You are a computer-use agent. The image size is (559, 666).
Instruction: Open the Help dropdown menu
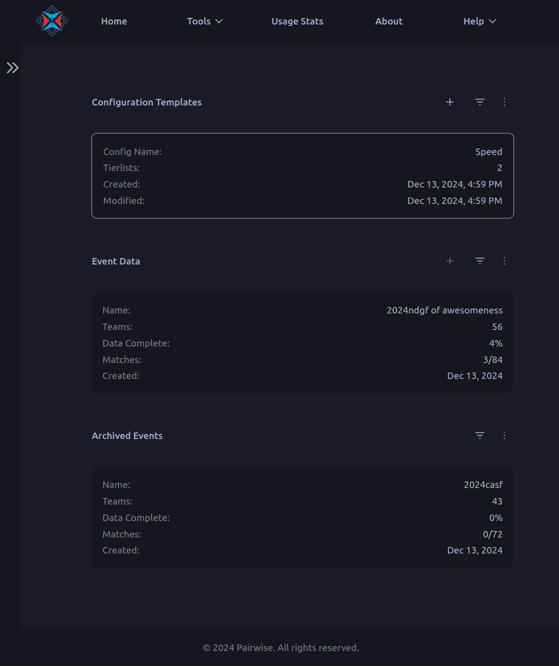coord(480,21)
